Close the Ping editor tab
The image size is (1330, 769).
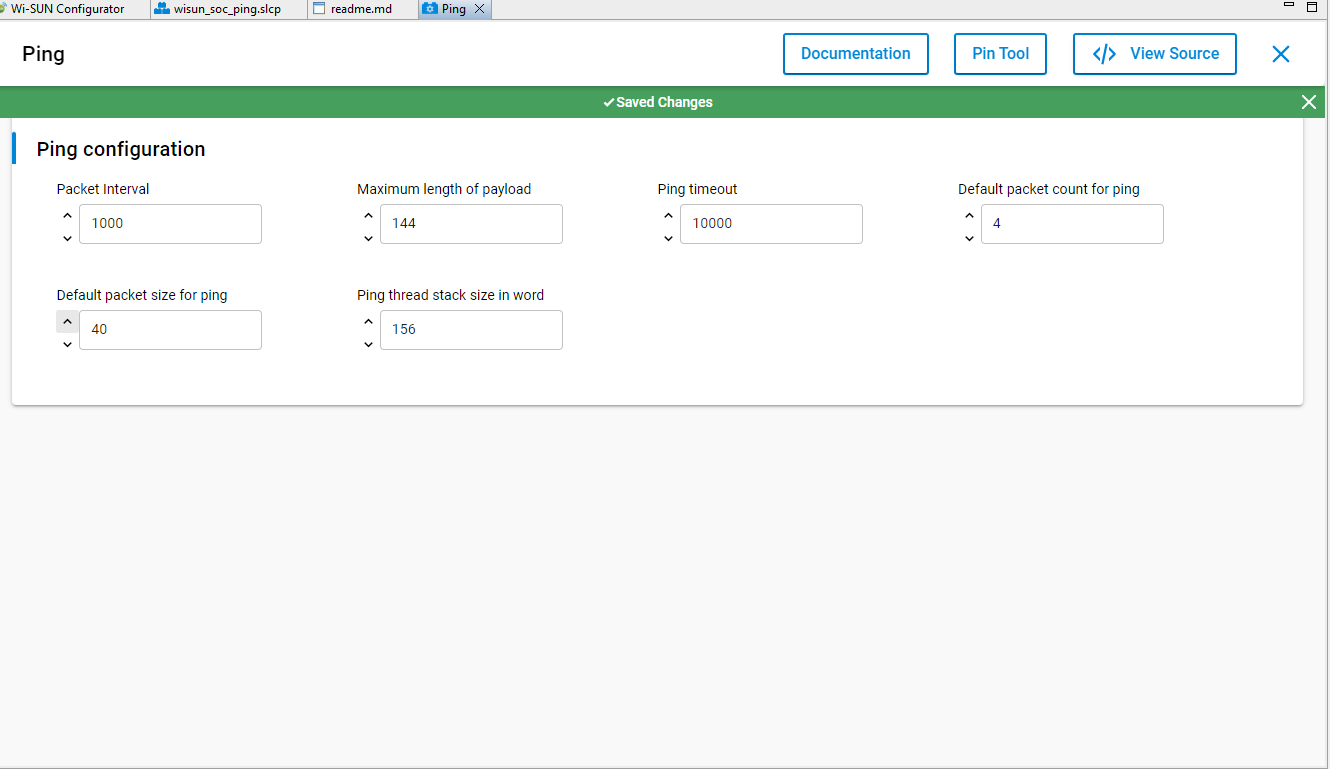point(479,9)
